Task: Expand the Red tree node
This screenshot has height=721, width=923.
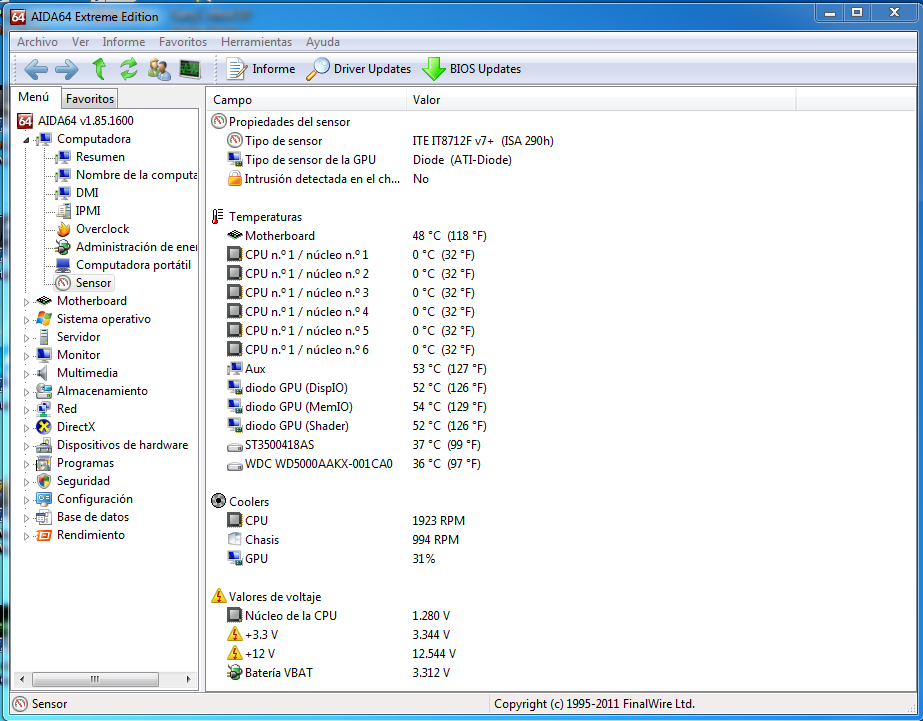Action: tap(26, 410)
